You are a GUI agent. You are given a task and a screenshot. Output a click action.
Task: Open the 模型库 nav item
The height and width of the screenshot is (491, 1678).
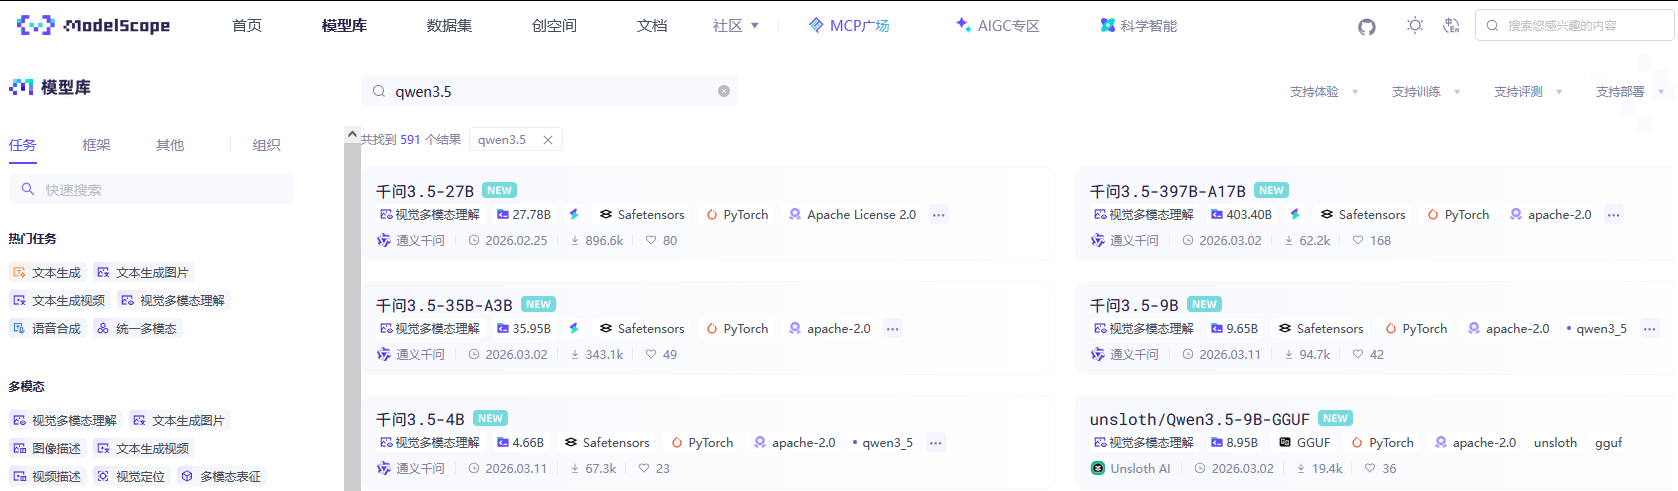tap(344, 26)
